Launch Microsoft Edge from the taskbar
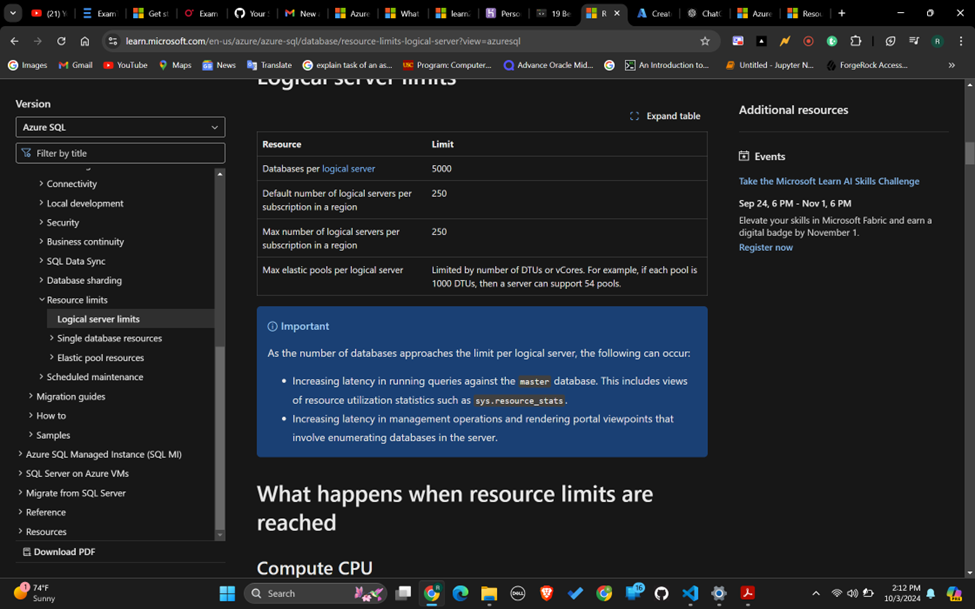975x609 pixels. [x=460, y=593]
